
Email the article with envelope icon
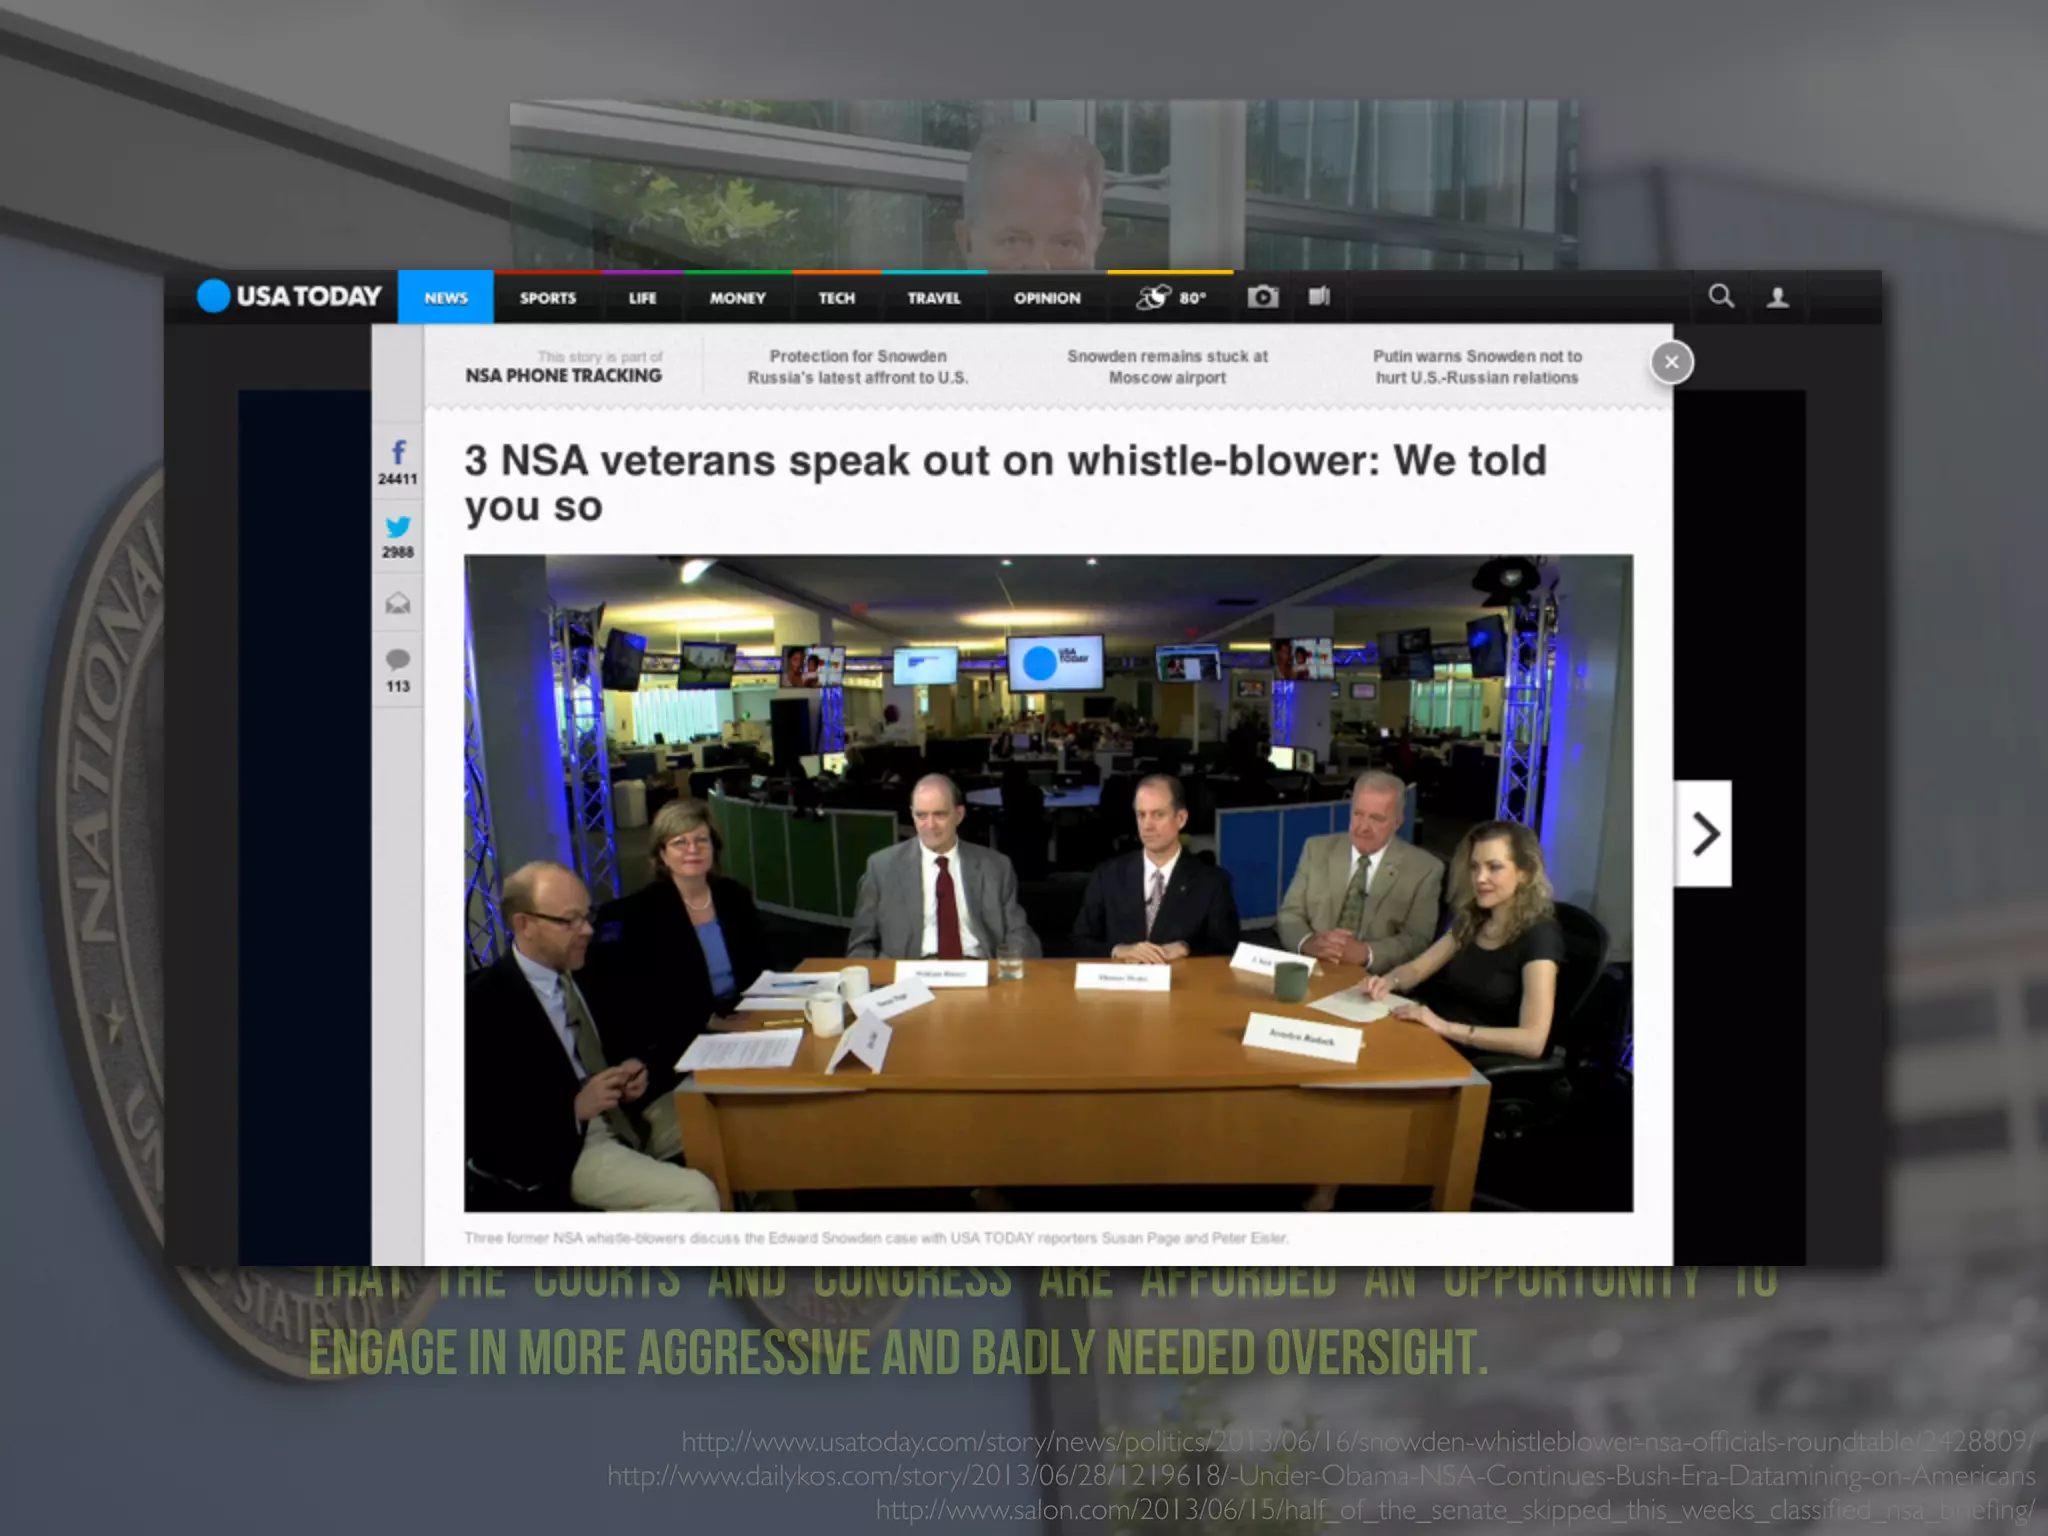(398, 603)
